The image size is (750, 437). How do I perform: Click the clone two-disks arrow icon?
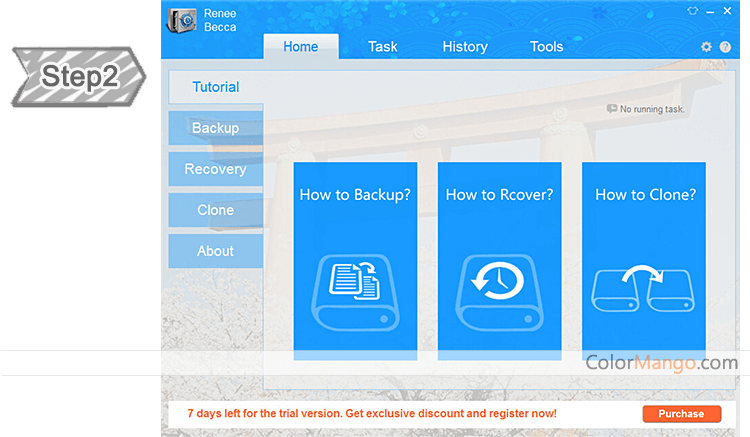coord(643,290)
